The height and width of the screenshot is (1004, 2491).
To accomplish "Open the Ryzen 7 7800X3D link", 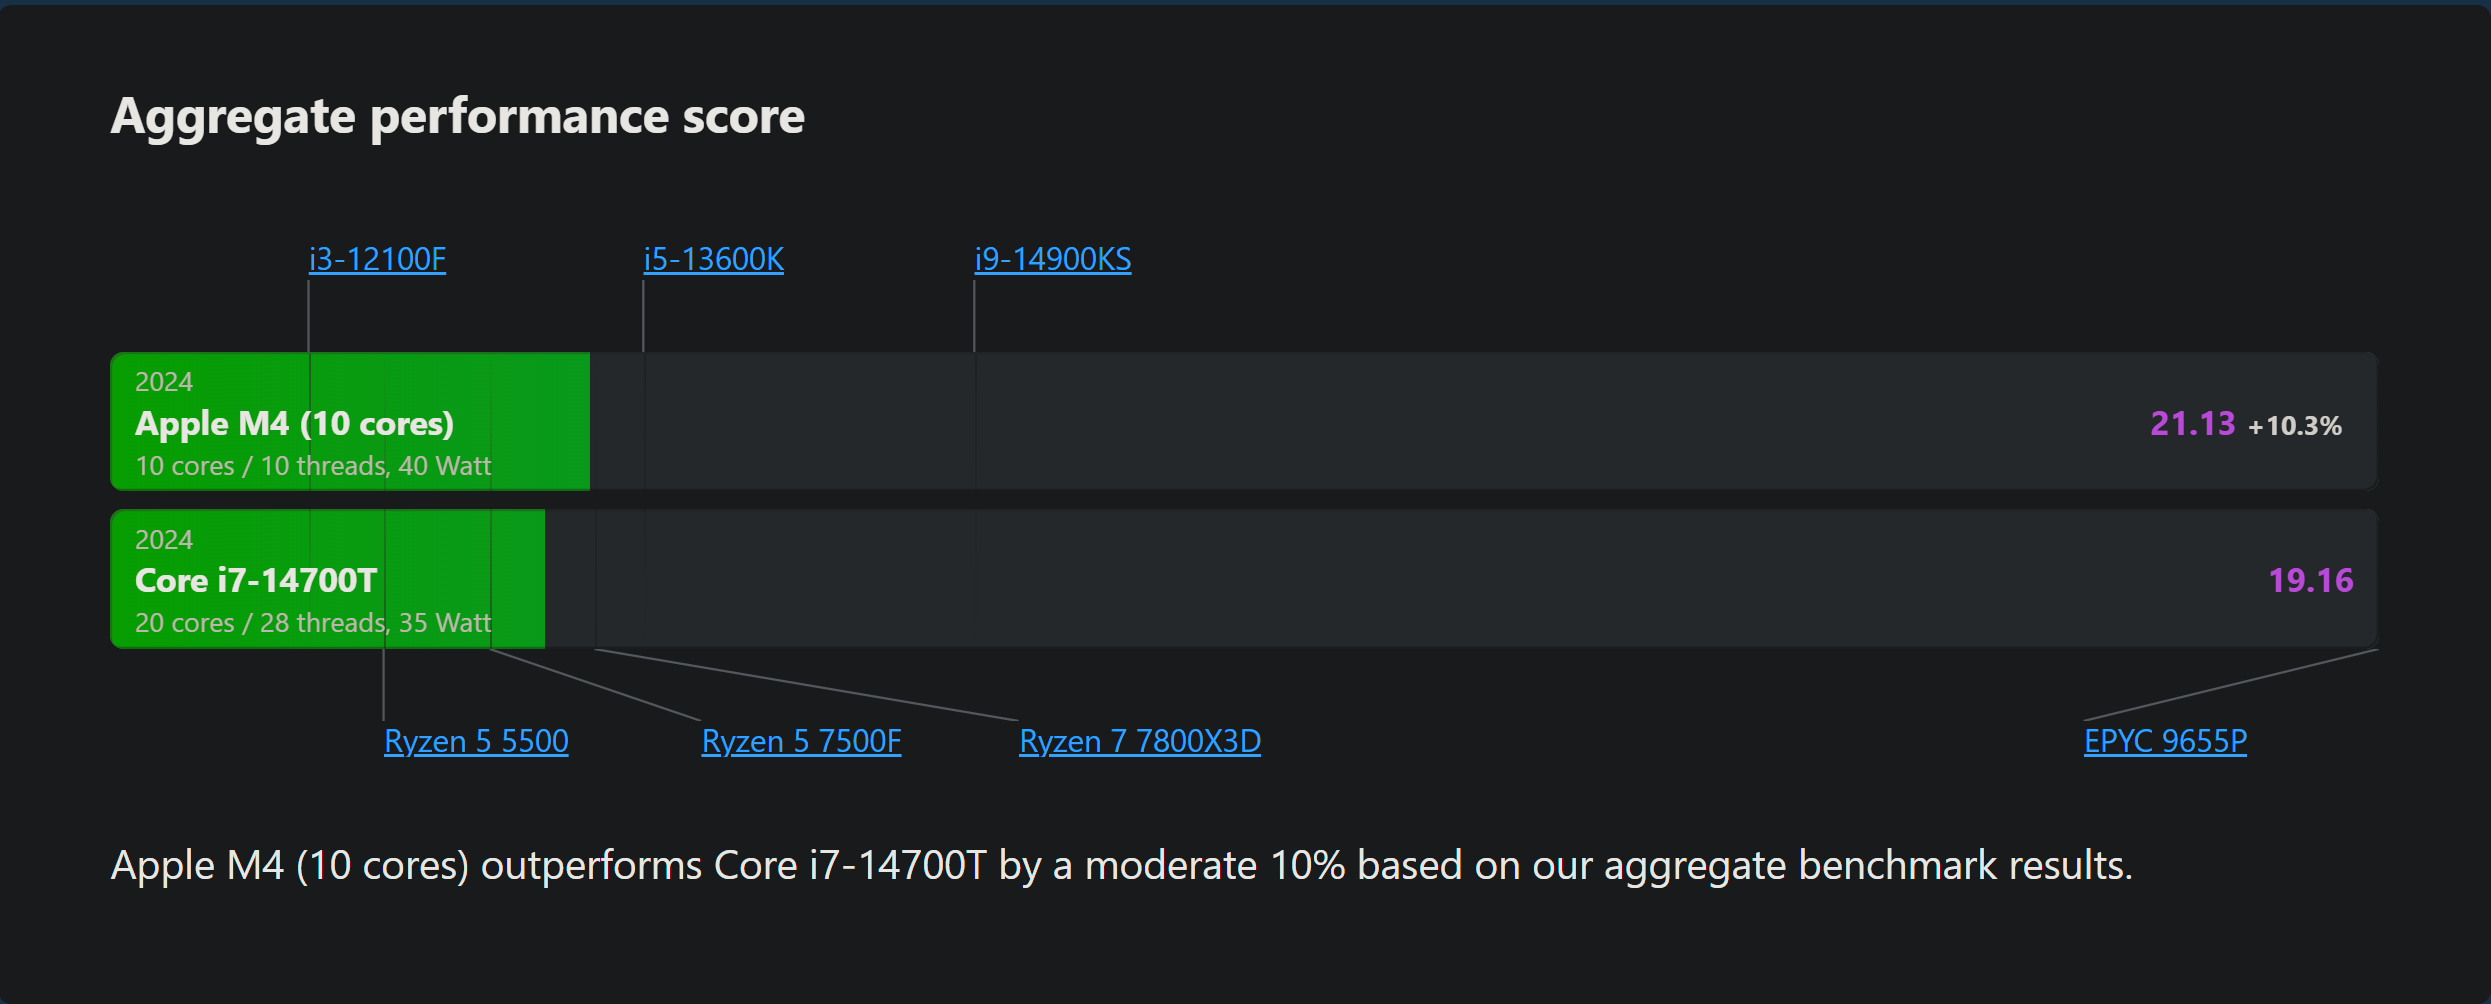I will [1139, 741].
